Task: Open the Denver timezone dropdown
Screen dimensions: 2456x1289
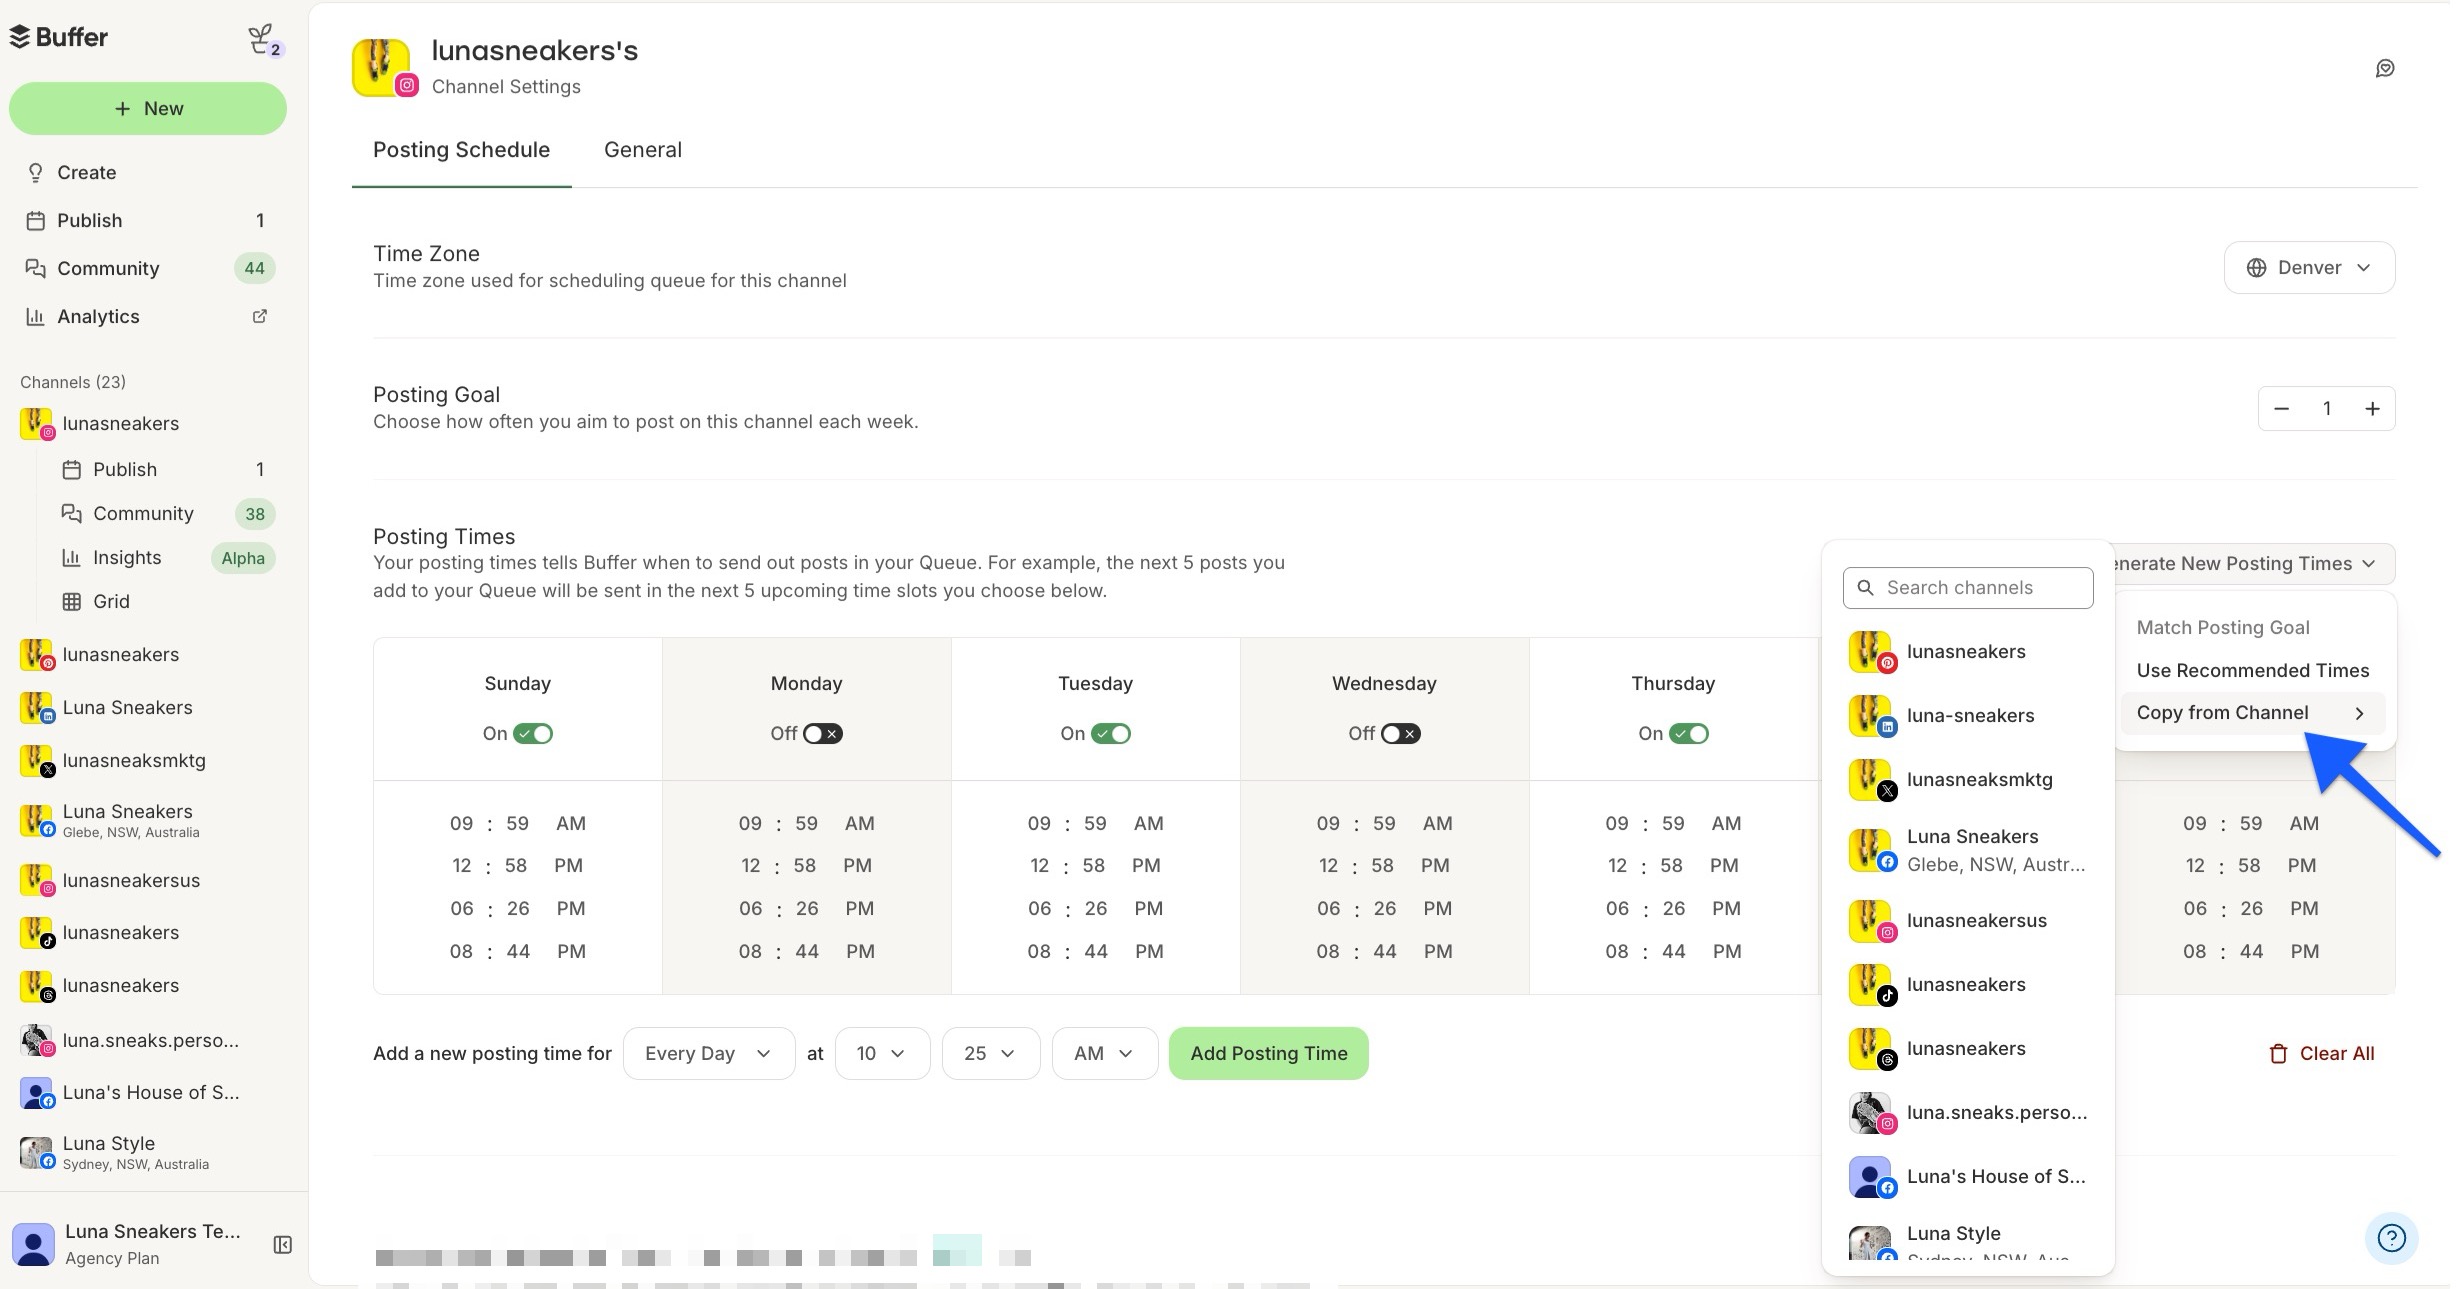Action: (2308, 267)
